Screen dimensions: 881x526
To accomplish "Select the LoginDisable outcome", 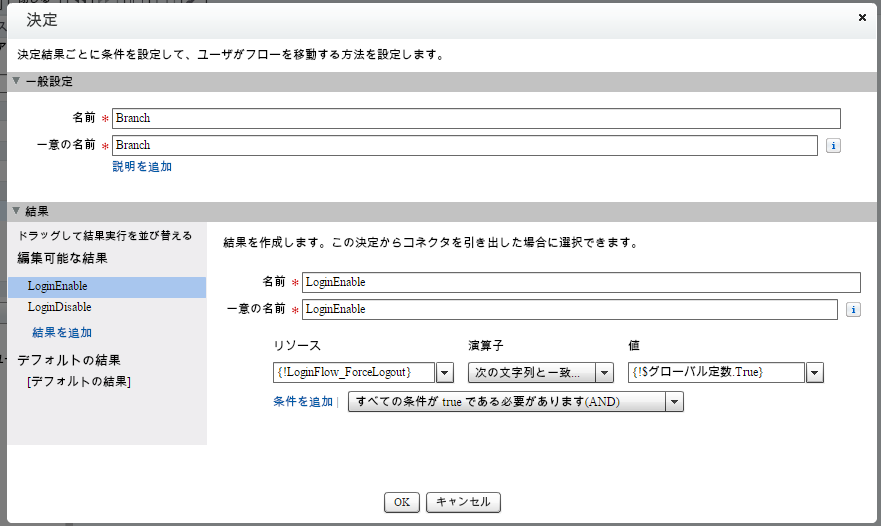I will 60,308.
